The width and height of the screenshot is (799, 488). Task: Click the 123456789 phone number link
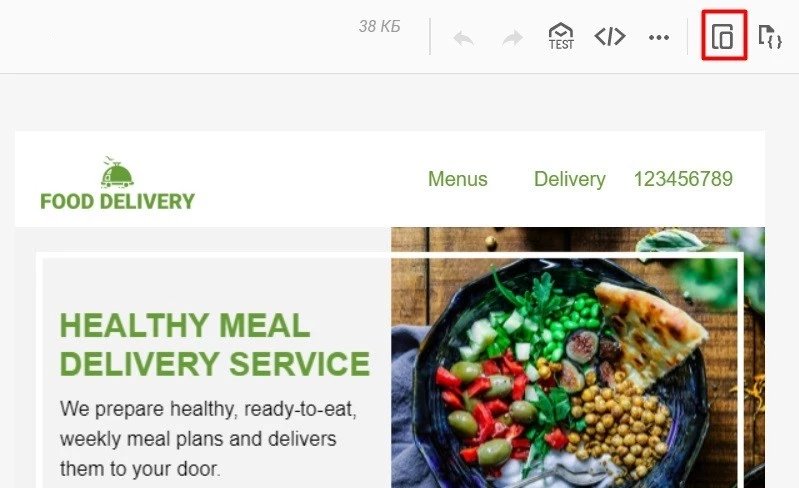pyautogui.click(x=683, y=179)
